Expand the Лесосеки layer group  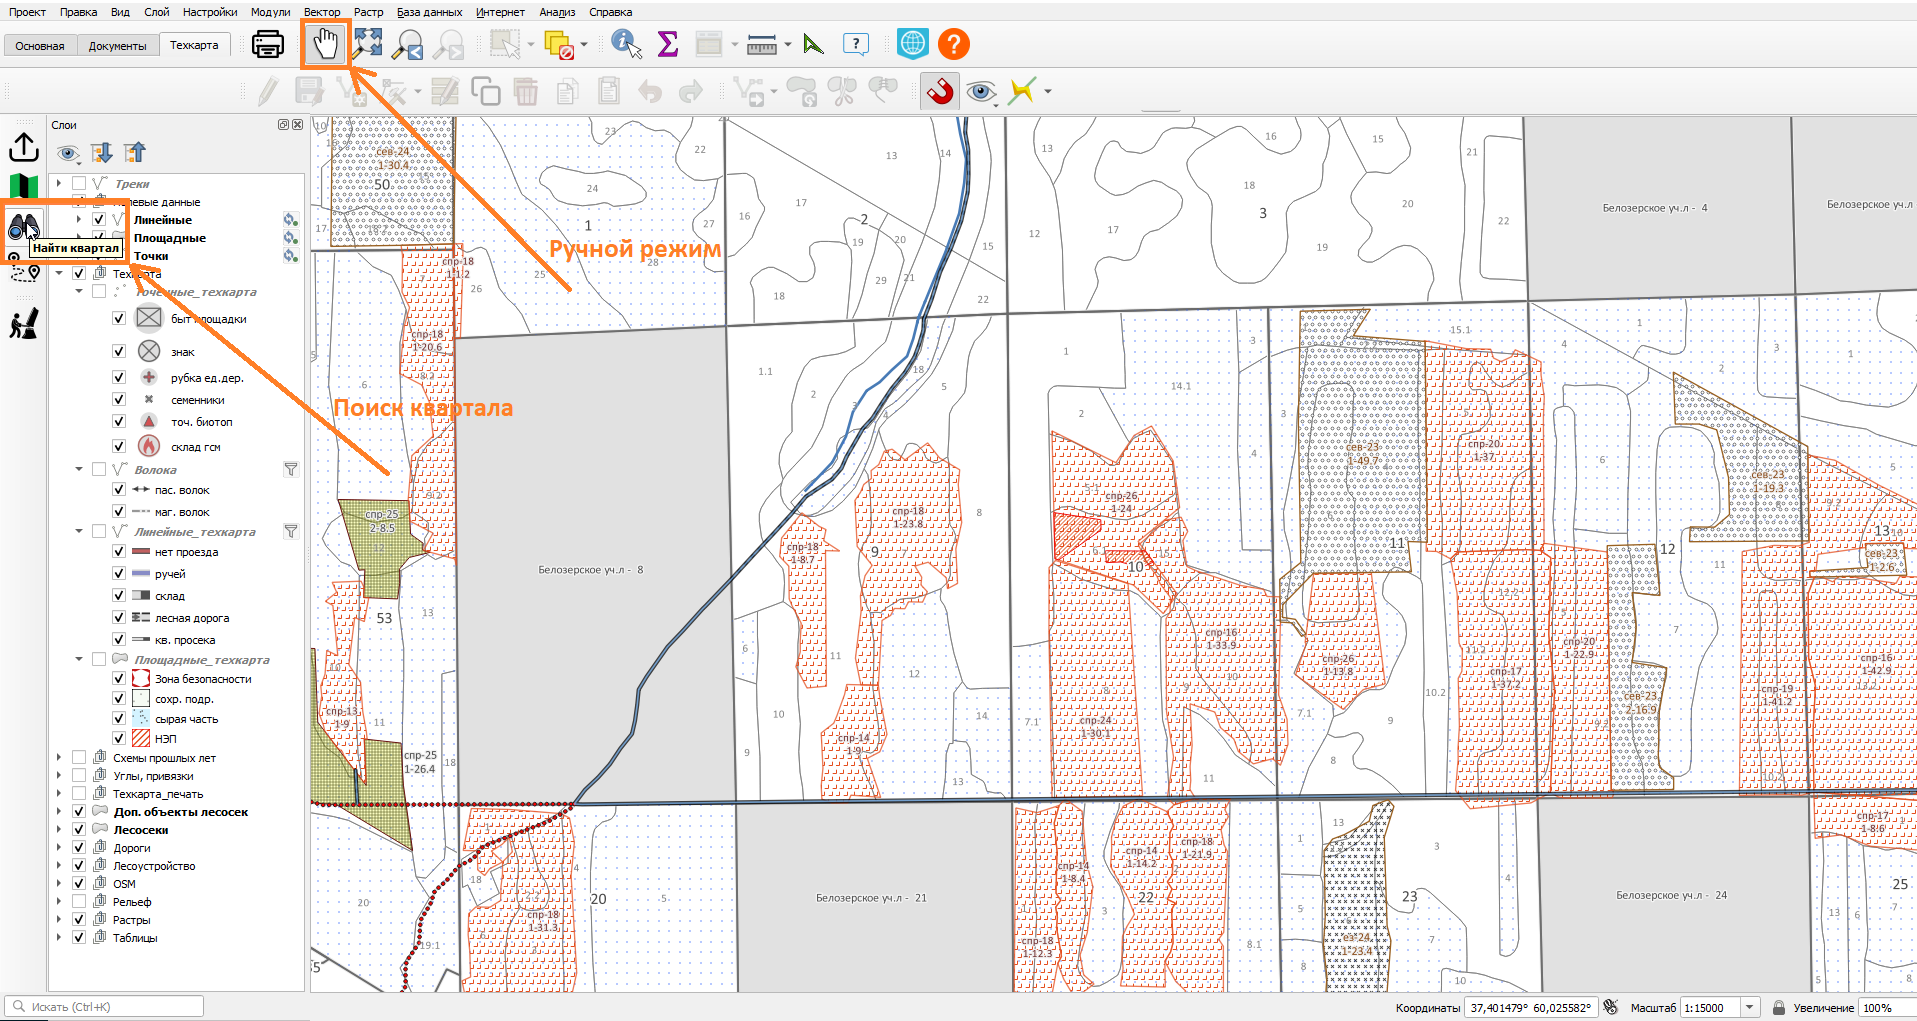(x=59, y=830)
